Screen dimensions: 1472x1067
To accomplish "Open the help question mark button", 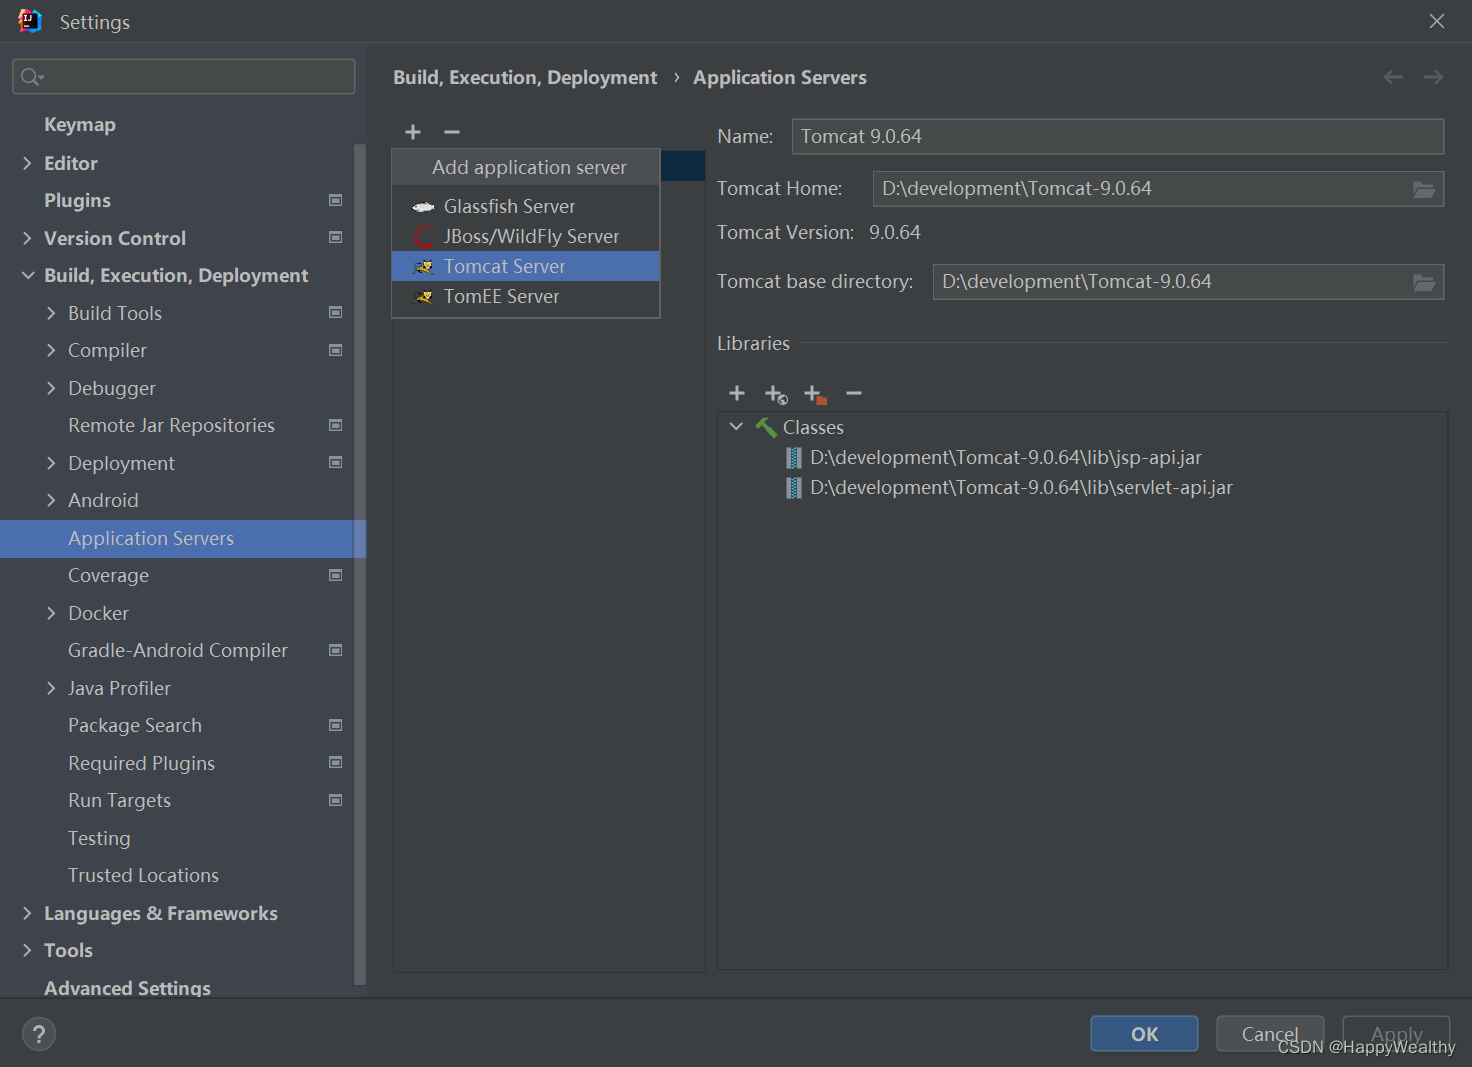I will click(x=39, y=1034).
